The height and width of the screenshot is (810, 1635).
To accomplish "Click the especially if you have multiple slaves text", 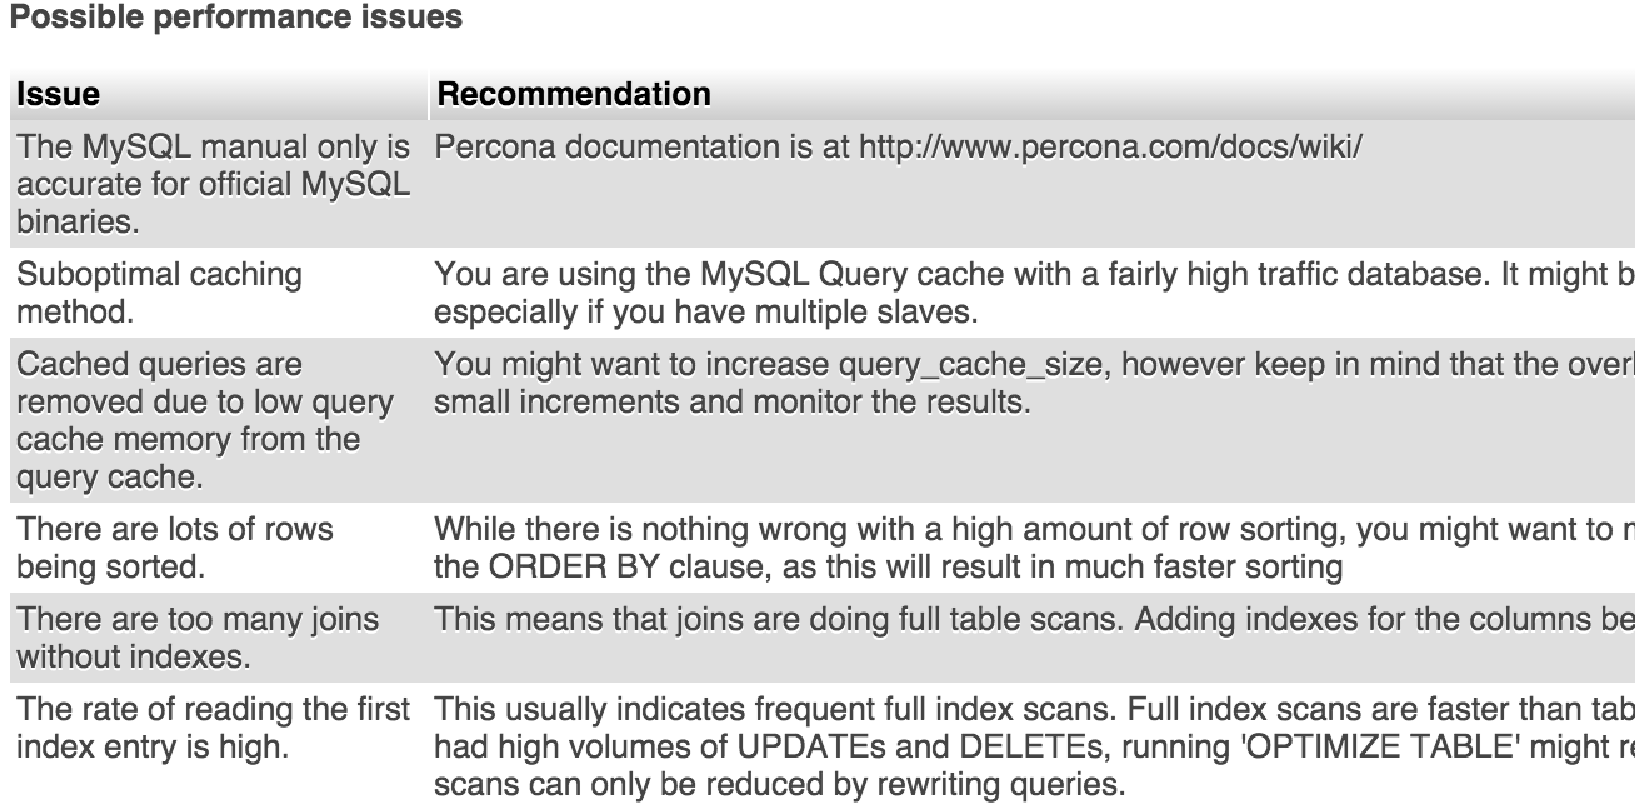I will click(705, 313).
